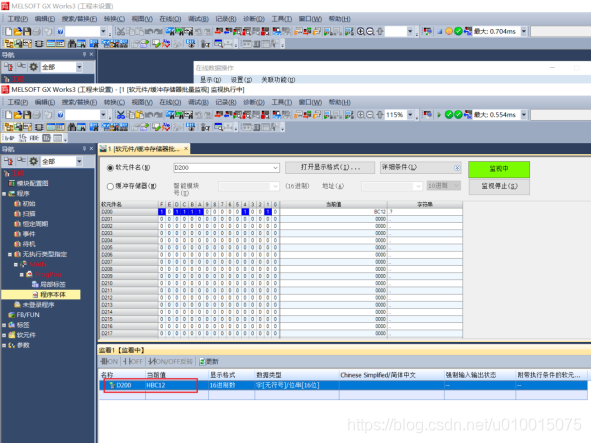Click the Zoom In magnifier in front toolbar
Screen dimensions: 591x443
tap(361, 115)
